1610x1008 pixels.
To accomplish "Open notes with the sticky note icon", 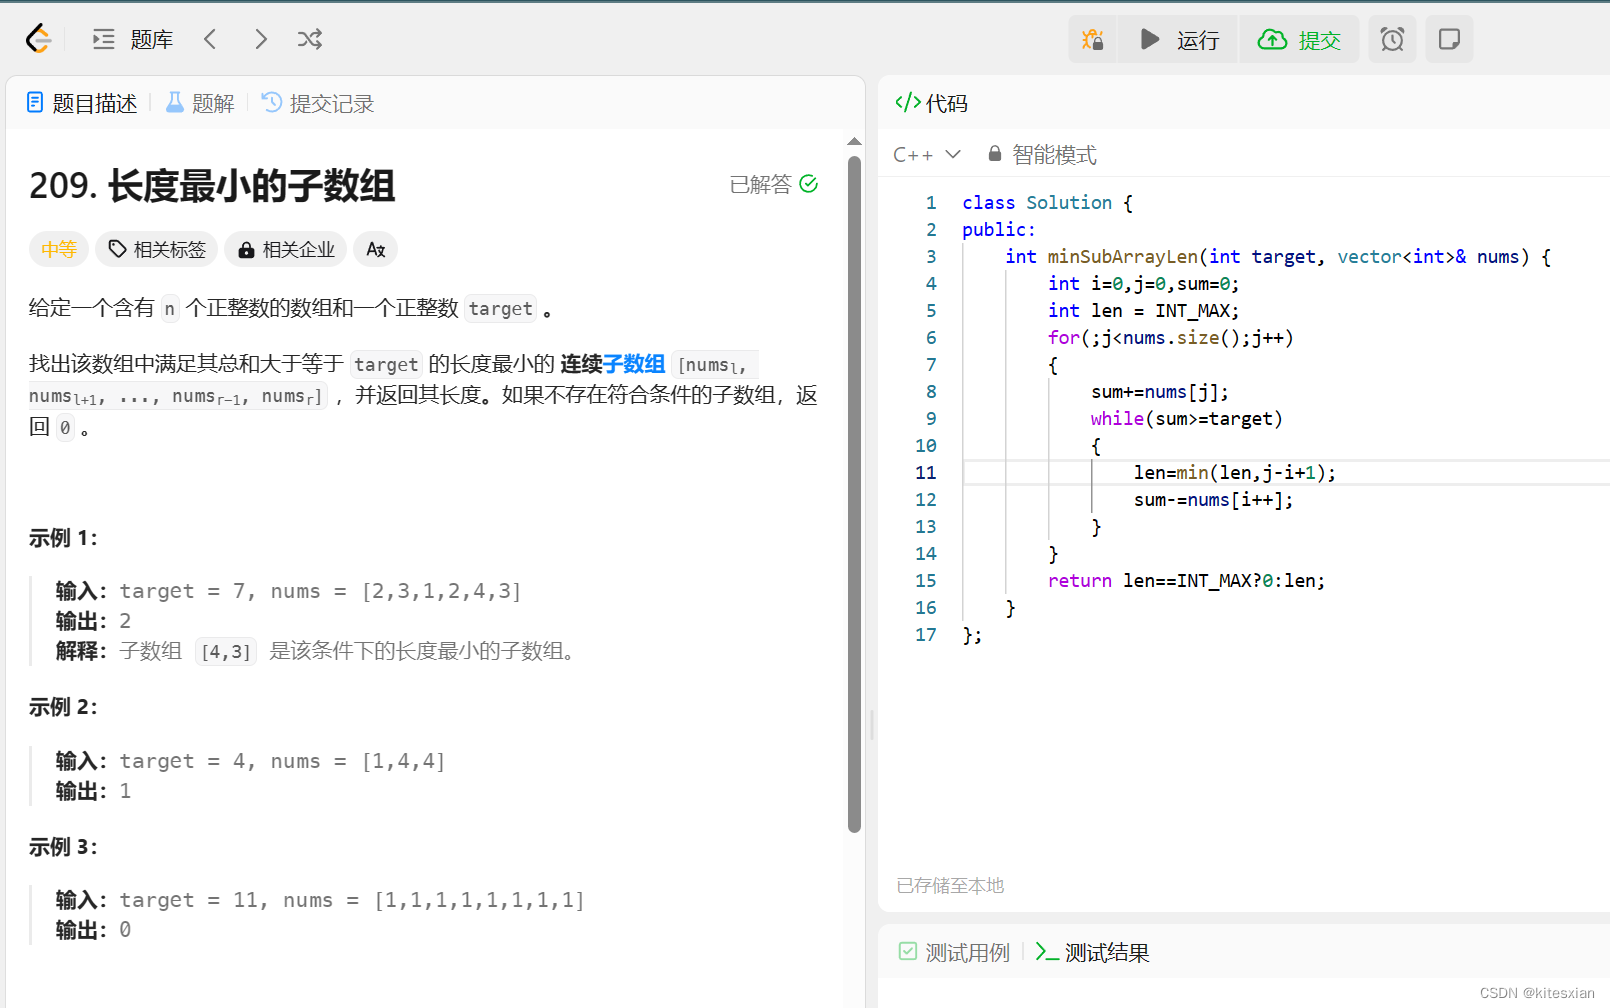I will pos(1449,39).
